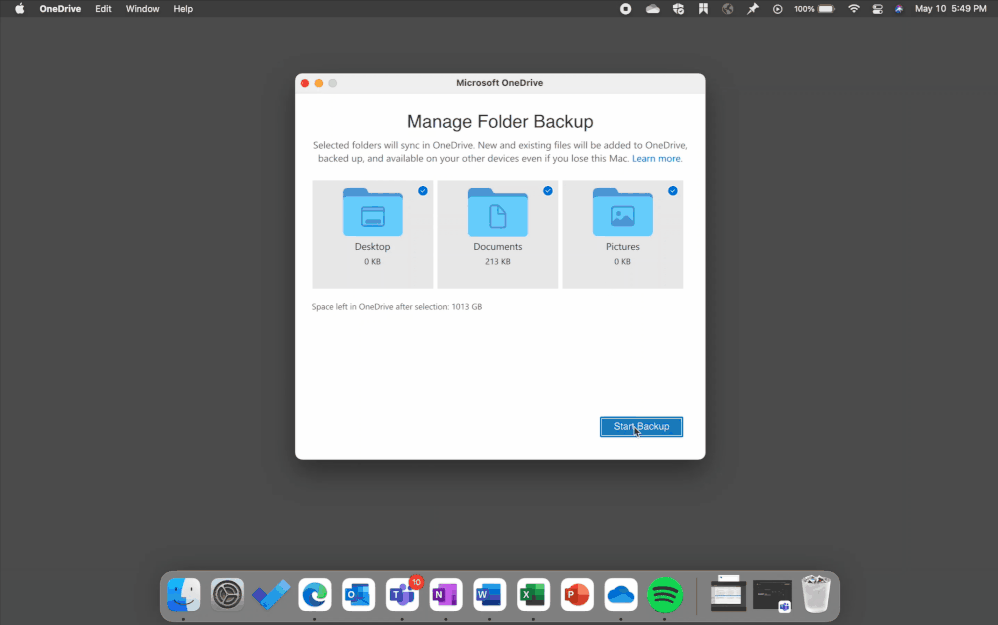Open OneNote from the Dock
Image resolution: width=998 pixels, height=625 pixels.
(445, 594)
